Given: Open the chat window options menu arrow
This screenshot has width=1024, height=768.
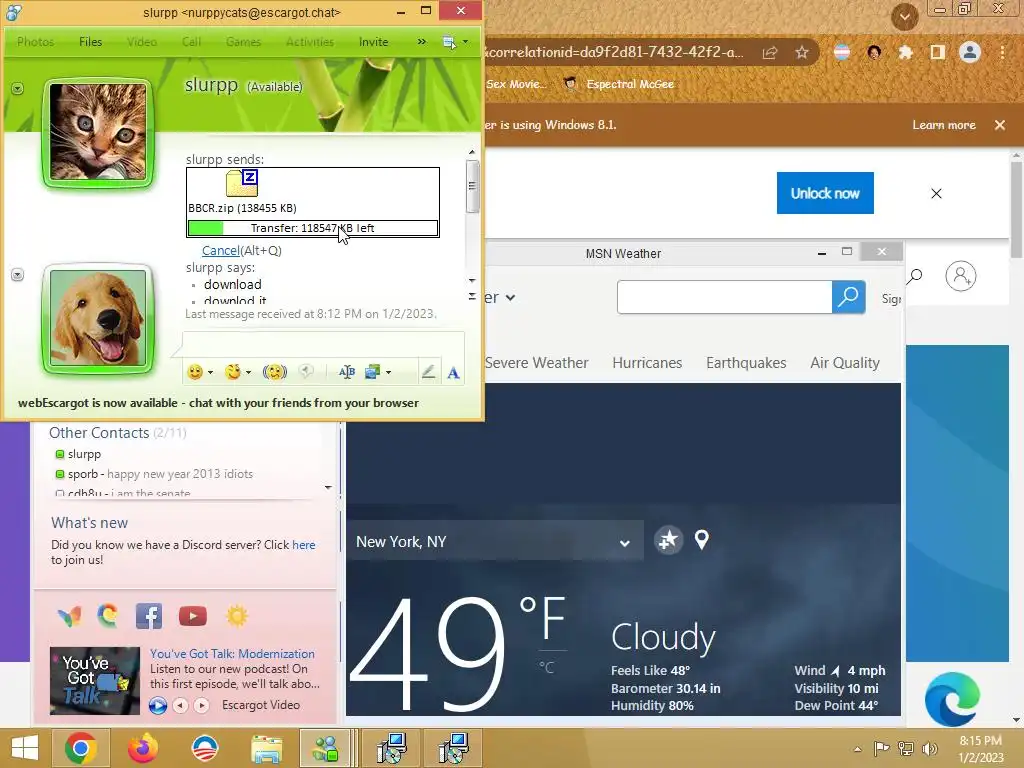Looking at the screenshot, I should [x=466, y=42].
